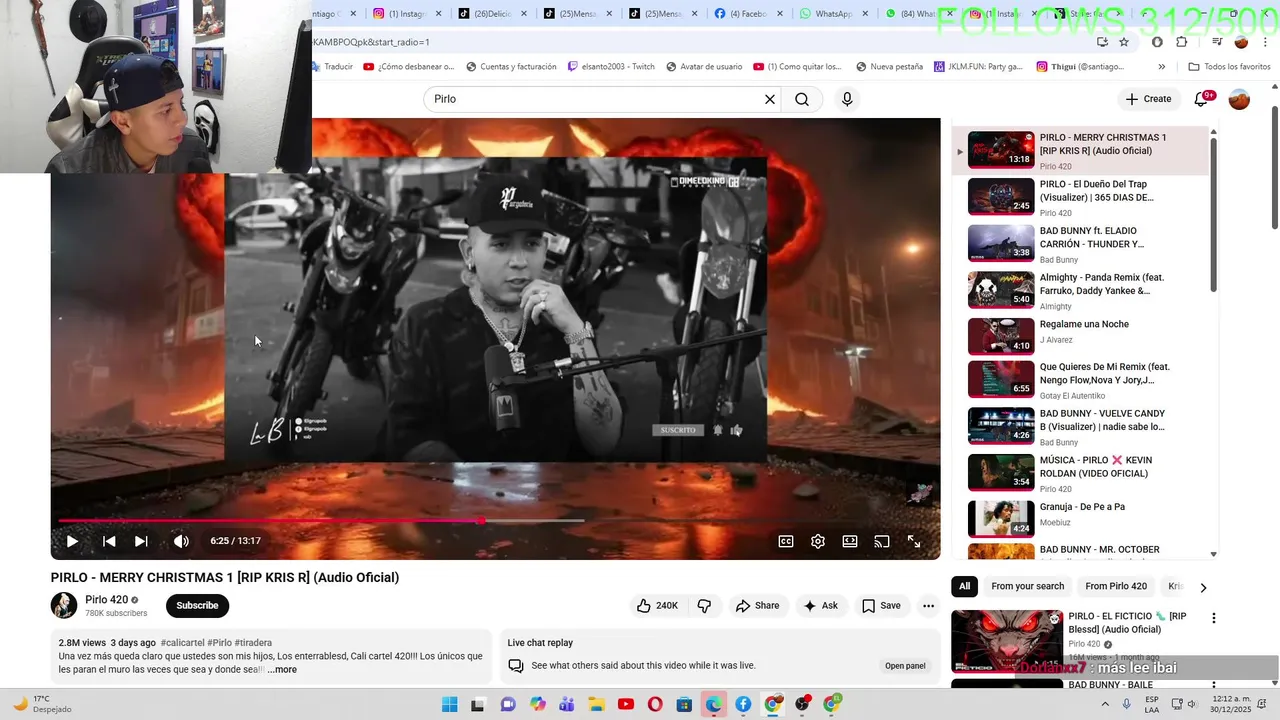Open options menu for EL FICTICIO video
The width and height of the screenshot is (1280, 720).
coord(1214,618)
